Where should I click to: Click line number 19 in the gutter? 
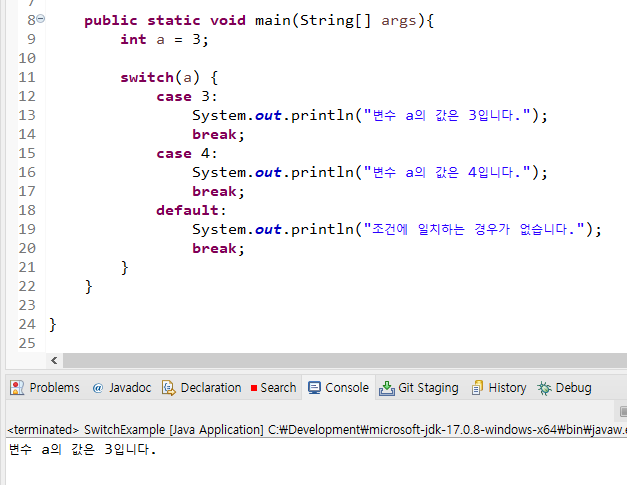(27, 229)
